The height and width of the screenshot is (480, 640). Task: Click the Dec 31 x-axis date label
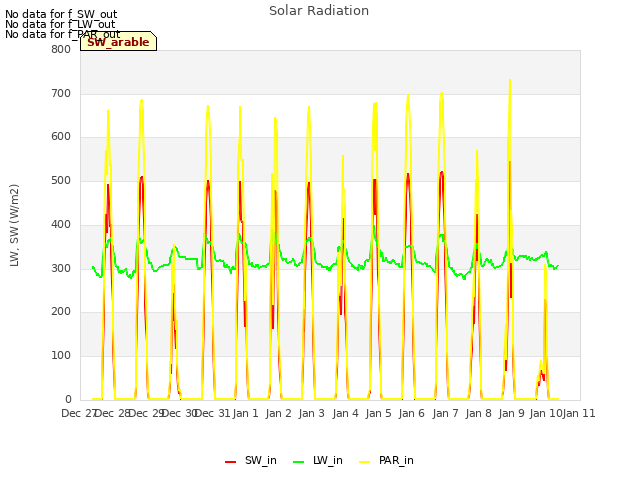point(213,413)
